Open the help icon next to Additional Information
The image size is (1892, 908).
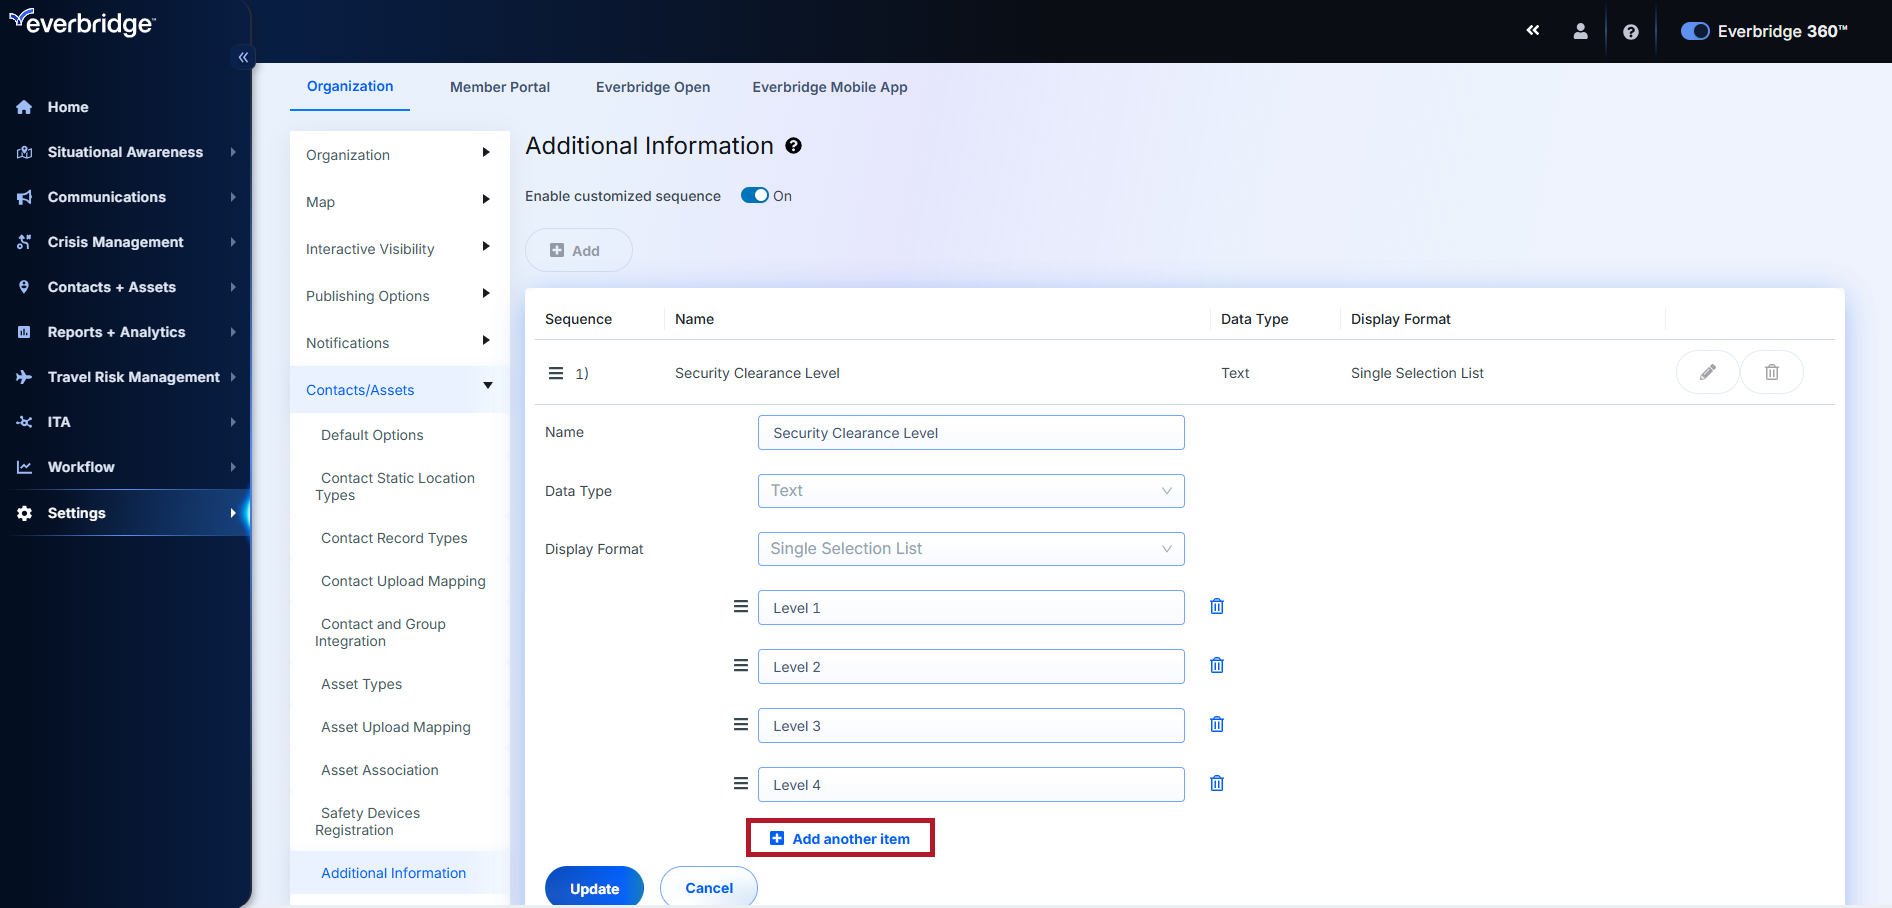coord(793,146)
